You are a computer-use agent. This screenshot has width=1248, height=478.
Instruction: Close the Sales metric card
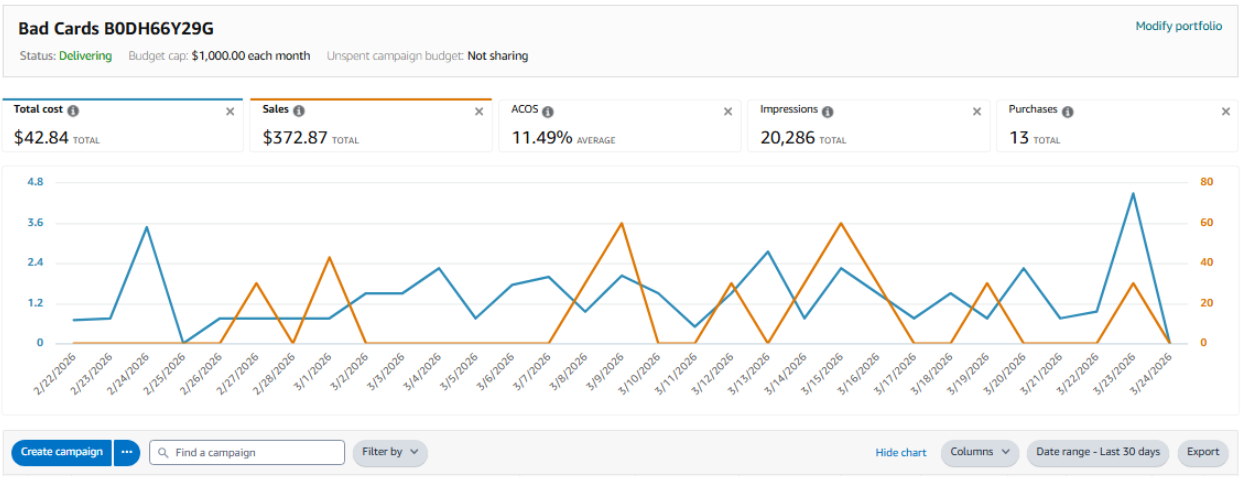tap(479, 112)
